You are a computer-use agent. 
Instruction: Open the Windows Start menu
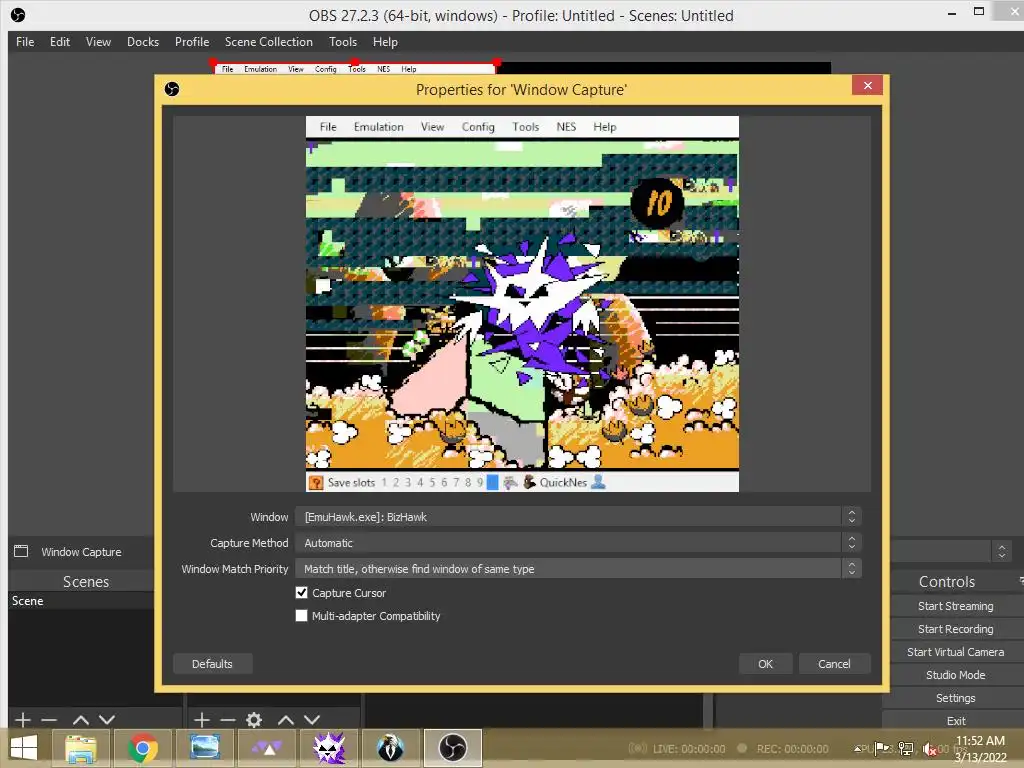click(24, 748)
